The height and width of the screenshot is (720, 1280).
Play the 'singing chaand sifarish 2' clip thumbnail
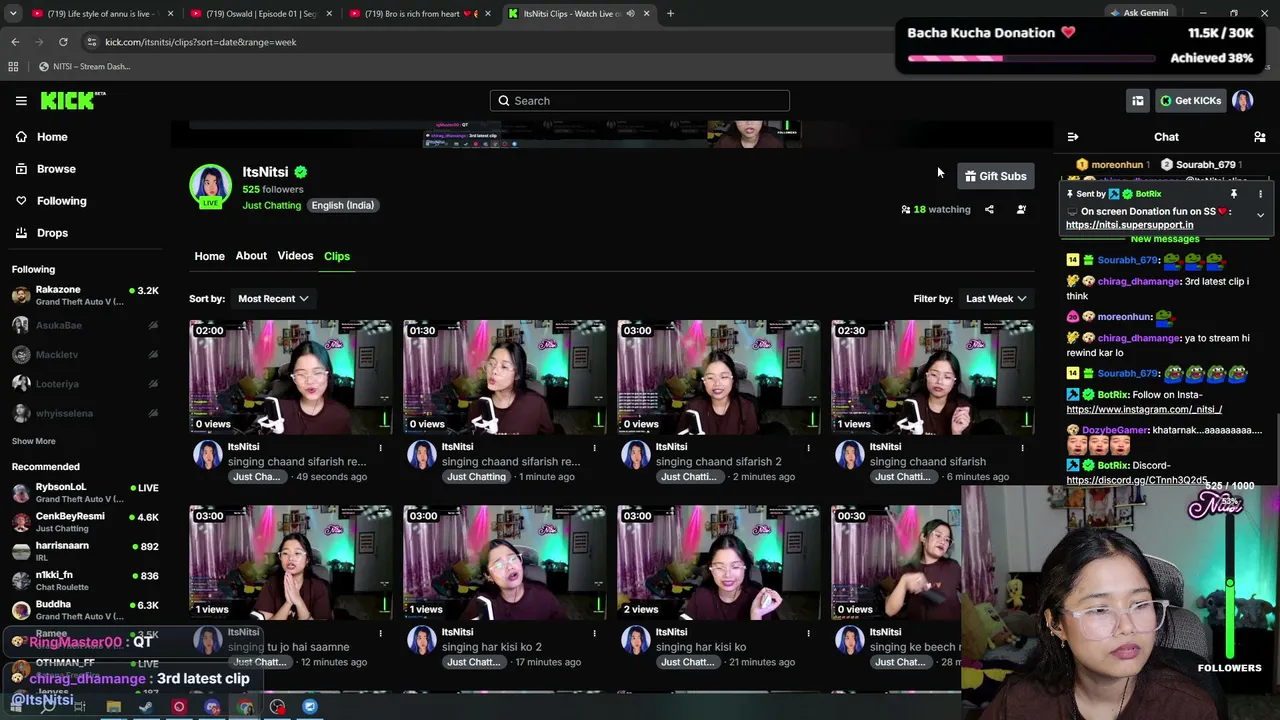click(x=719, y=378)
